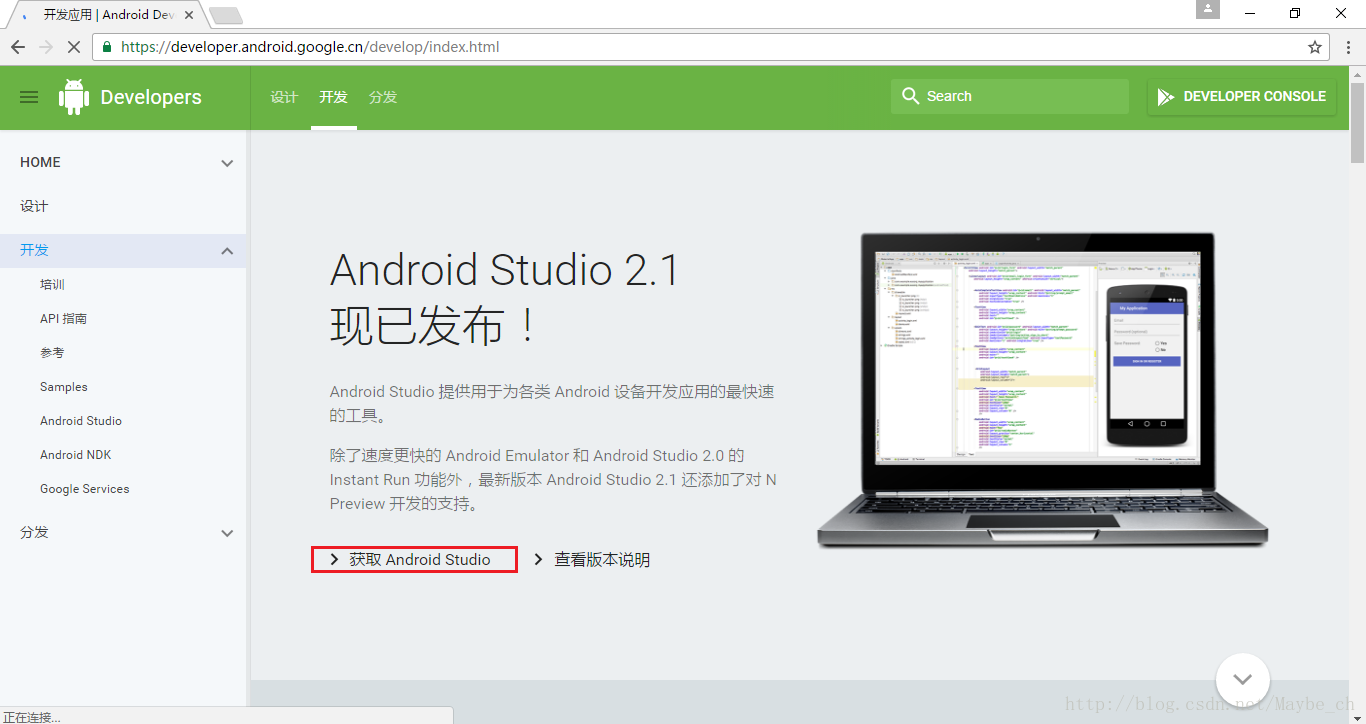Collapse the 开发 sidebar section
1366x724 pixels.
(x=227, y=251)
